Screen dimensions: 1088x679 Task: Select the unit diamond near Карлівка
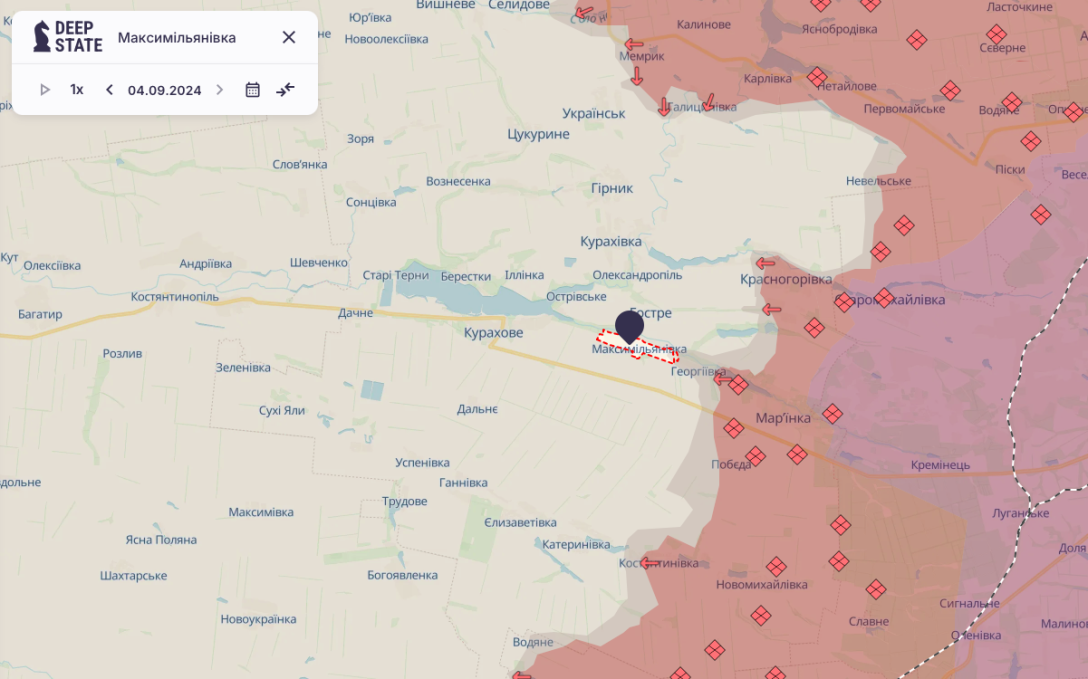tap(816, 76)
